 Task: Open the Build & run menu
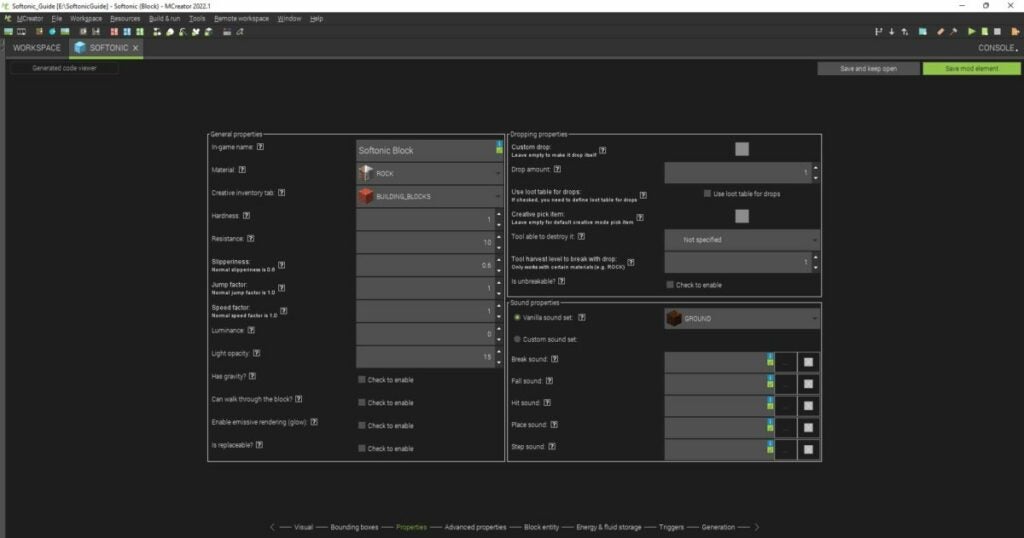click(165, 18)
